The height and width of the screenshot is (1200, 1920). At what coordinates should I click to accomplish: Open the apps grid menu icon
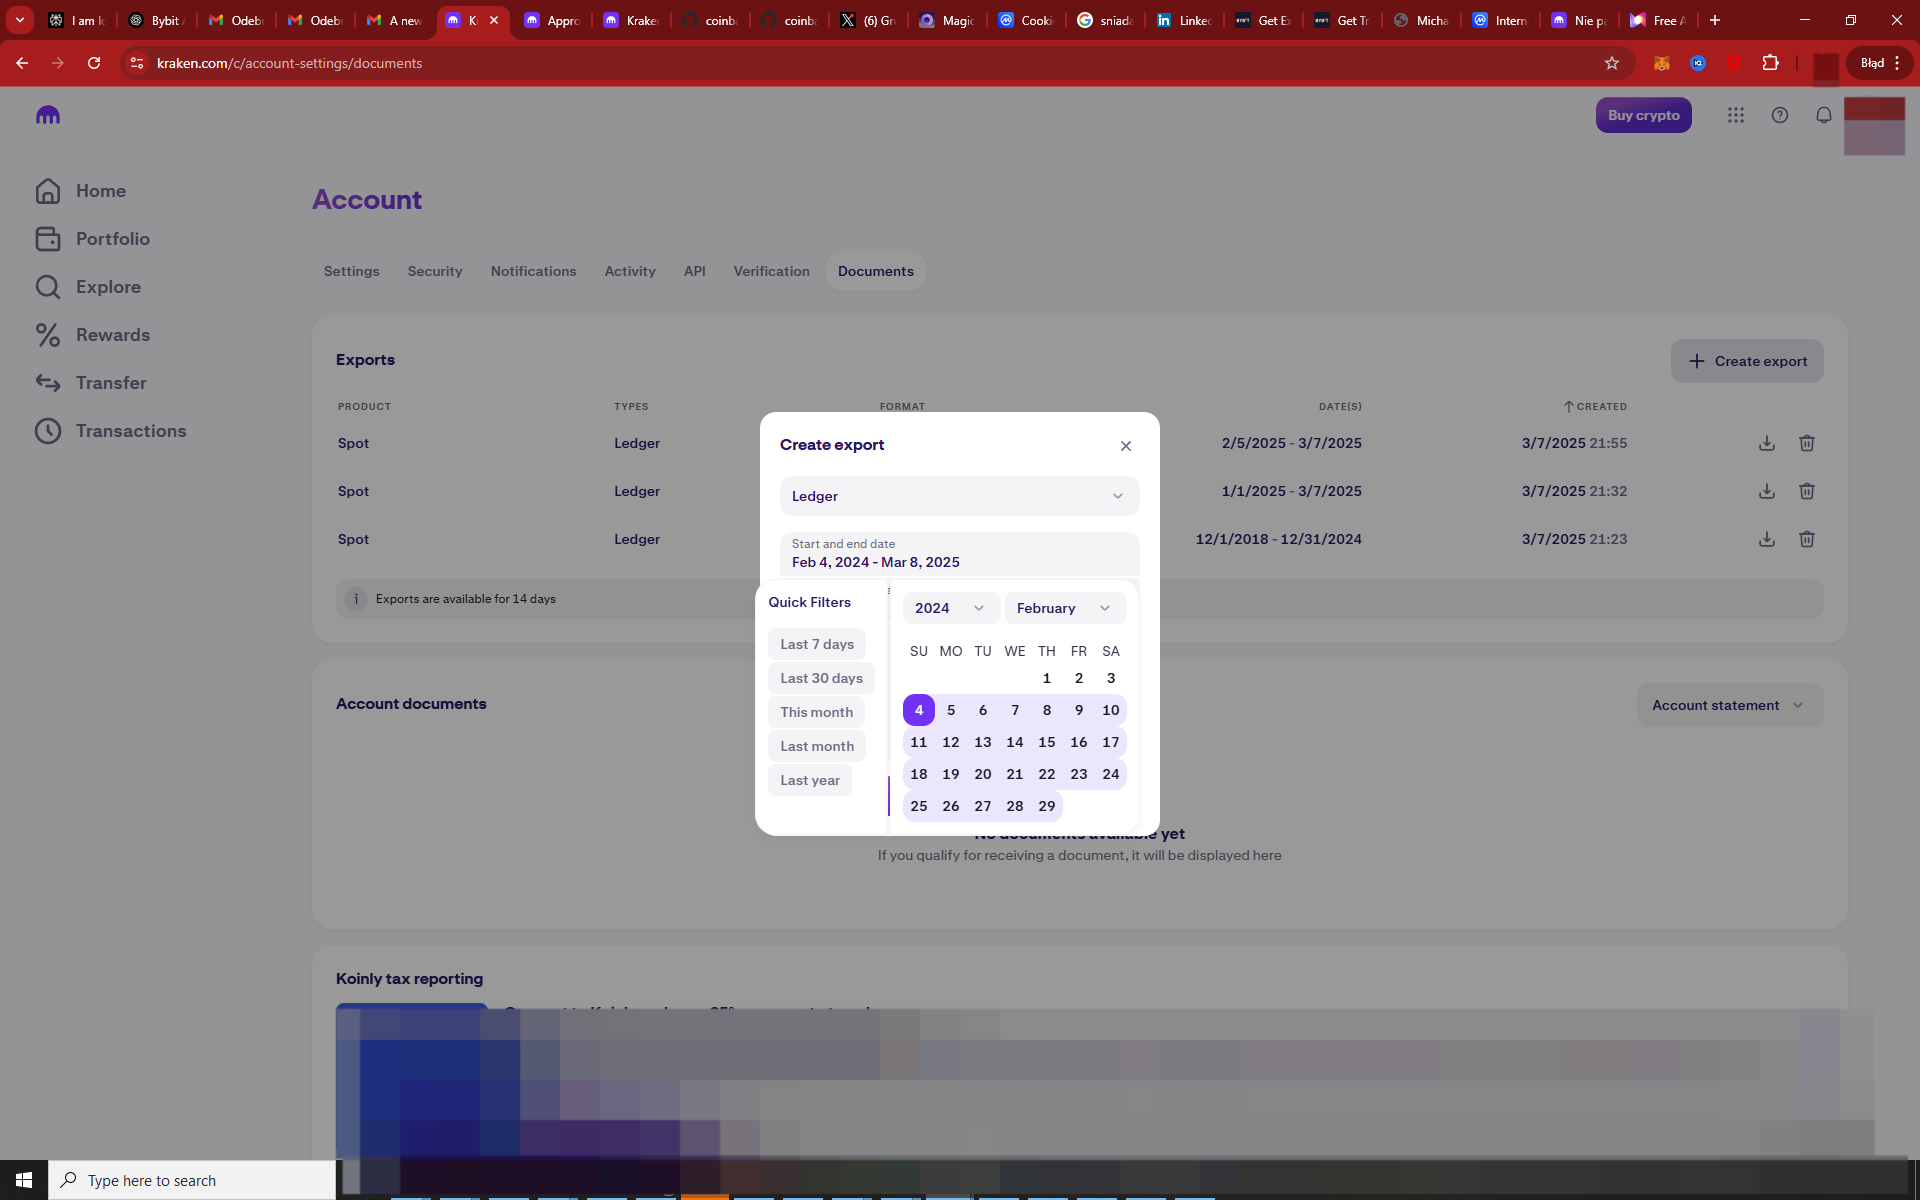[x=1736, y=115]
